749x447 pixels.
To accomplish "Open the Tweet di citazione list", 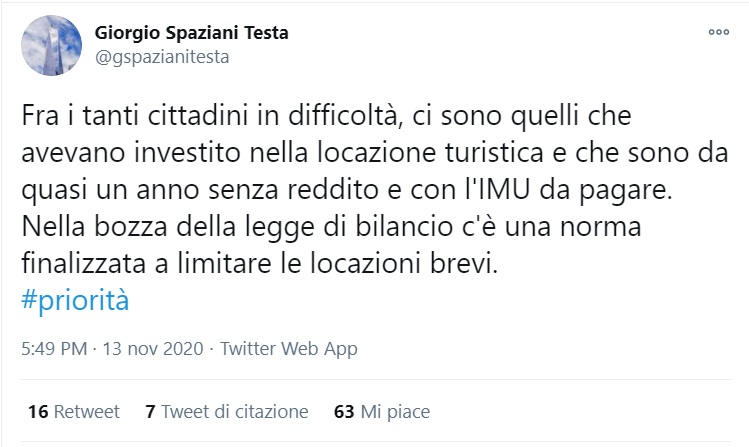I will (235, 411).
